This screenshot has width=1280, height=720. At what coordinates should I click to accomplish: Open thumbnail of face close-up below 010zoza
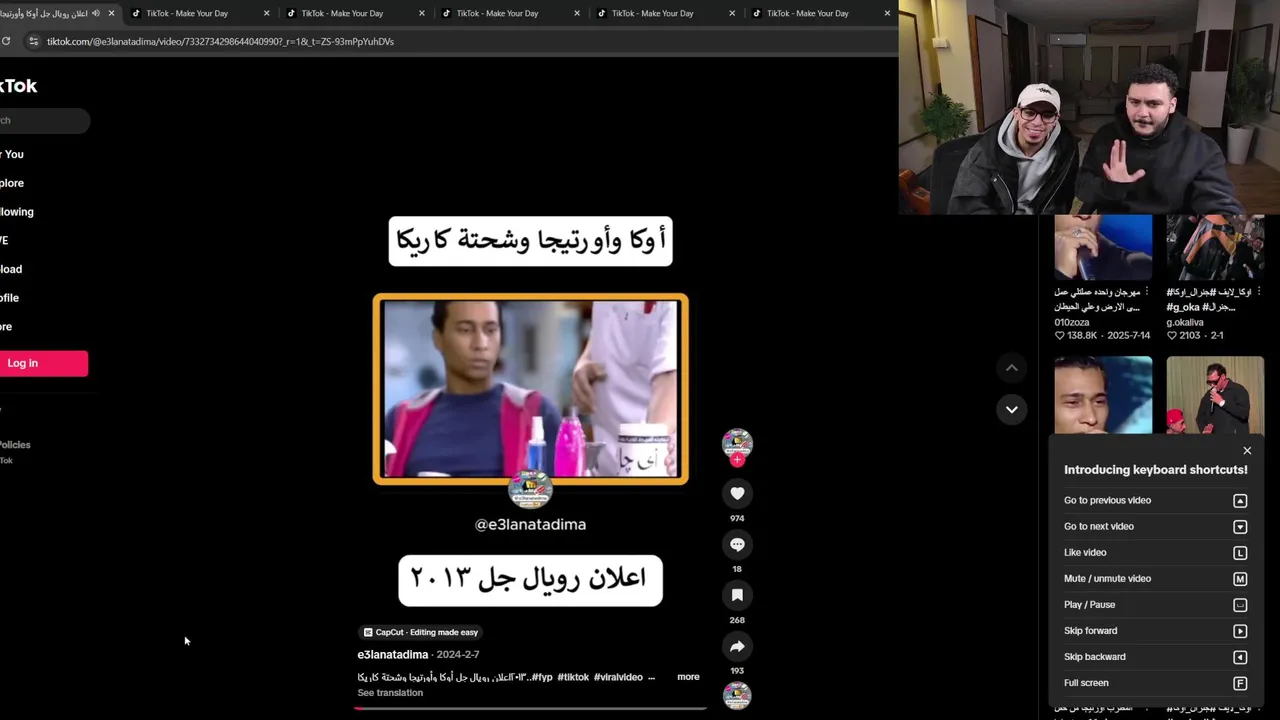(1103, 395)
